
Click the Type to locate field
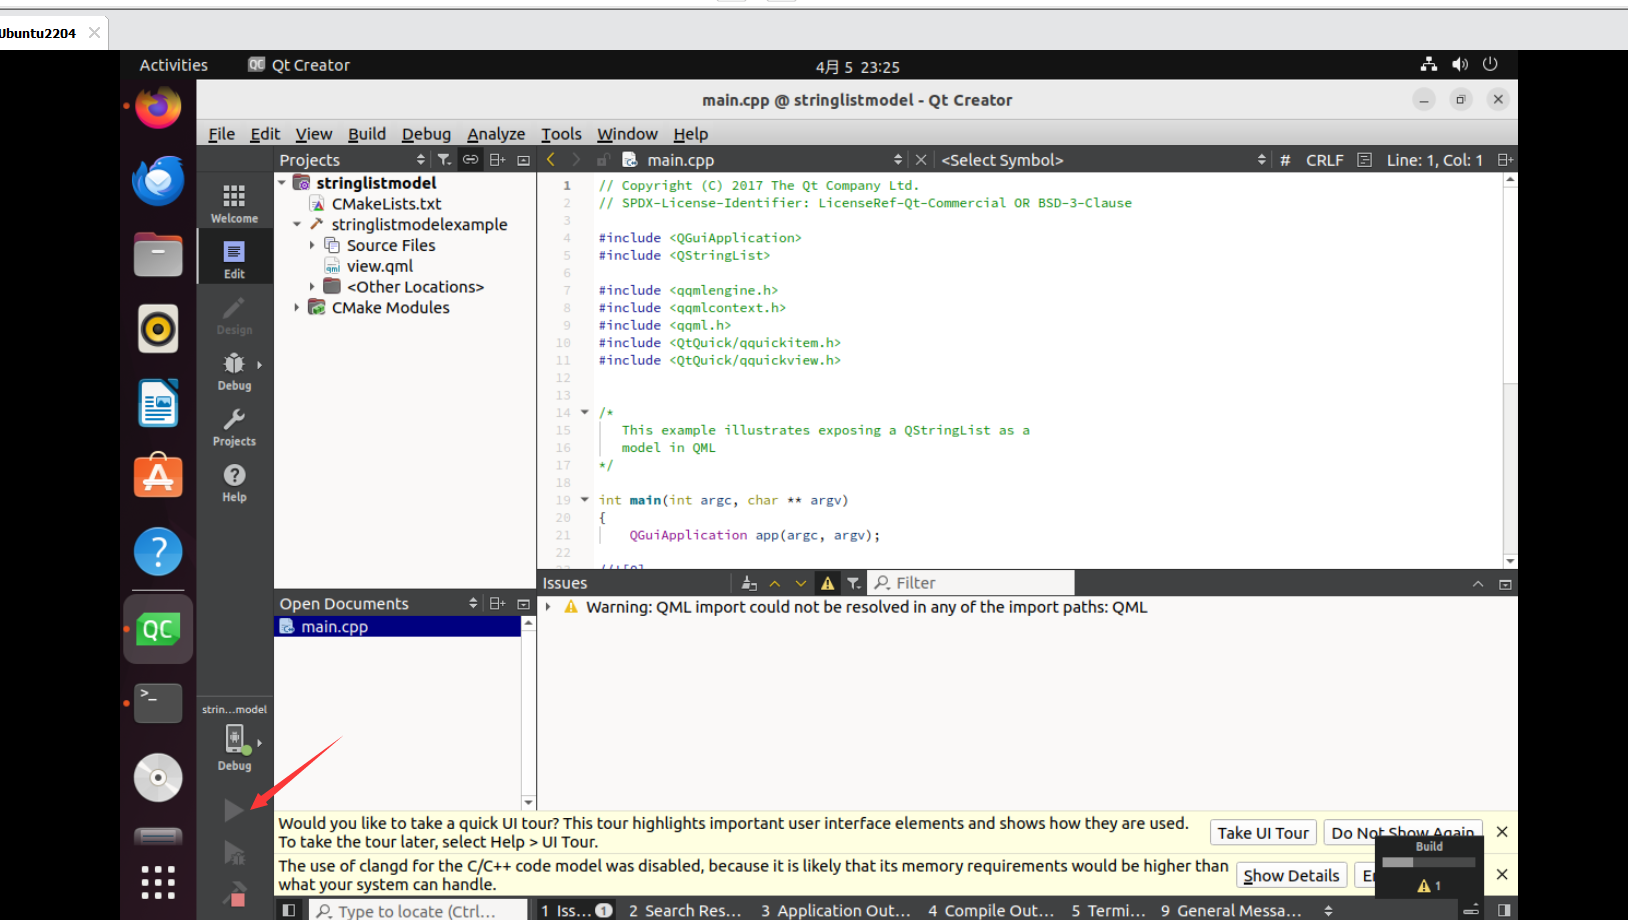(418, 910)
